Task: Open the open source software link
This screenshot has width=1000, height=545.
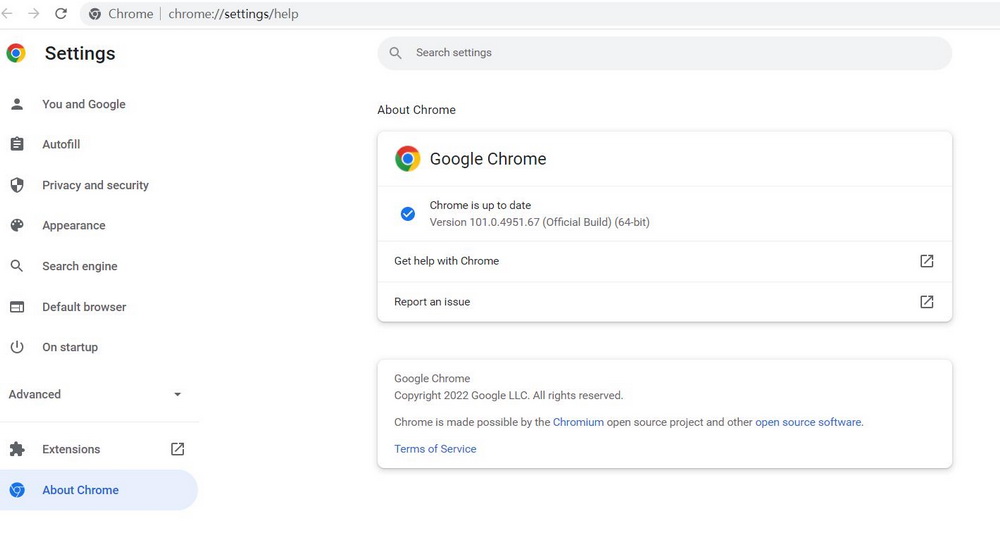Action: click(x=808, y=422)
